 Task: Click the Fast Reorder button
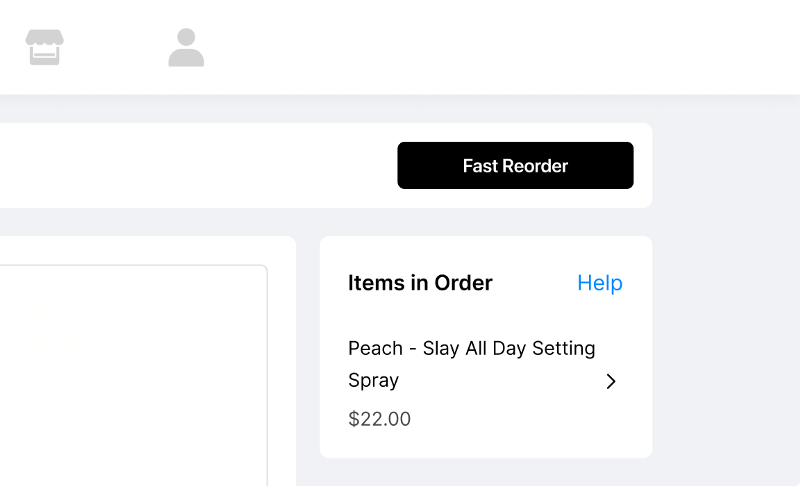pyautogui.click(x=515, y=165)
